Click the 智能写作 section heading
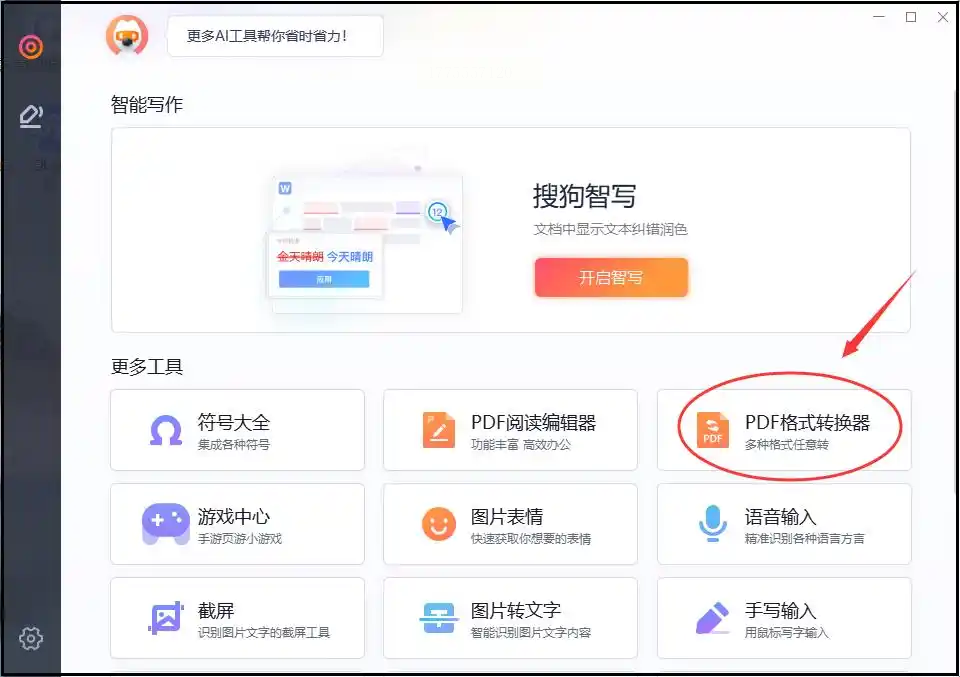 pyautogui.click(x=147, y=104)
